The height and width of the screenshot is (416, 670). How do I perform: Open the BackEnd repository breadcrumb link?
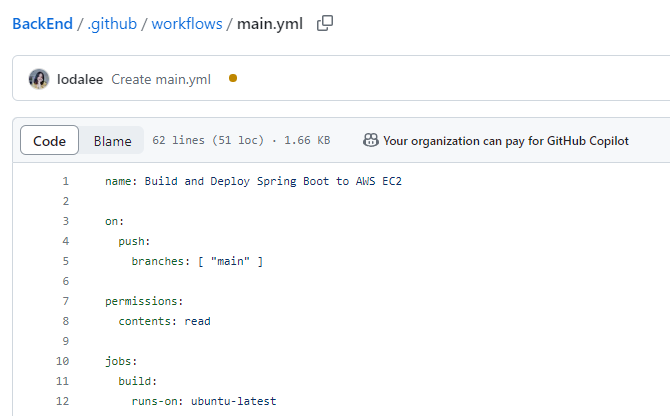[x=42, y=23]
